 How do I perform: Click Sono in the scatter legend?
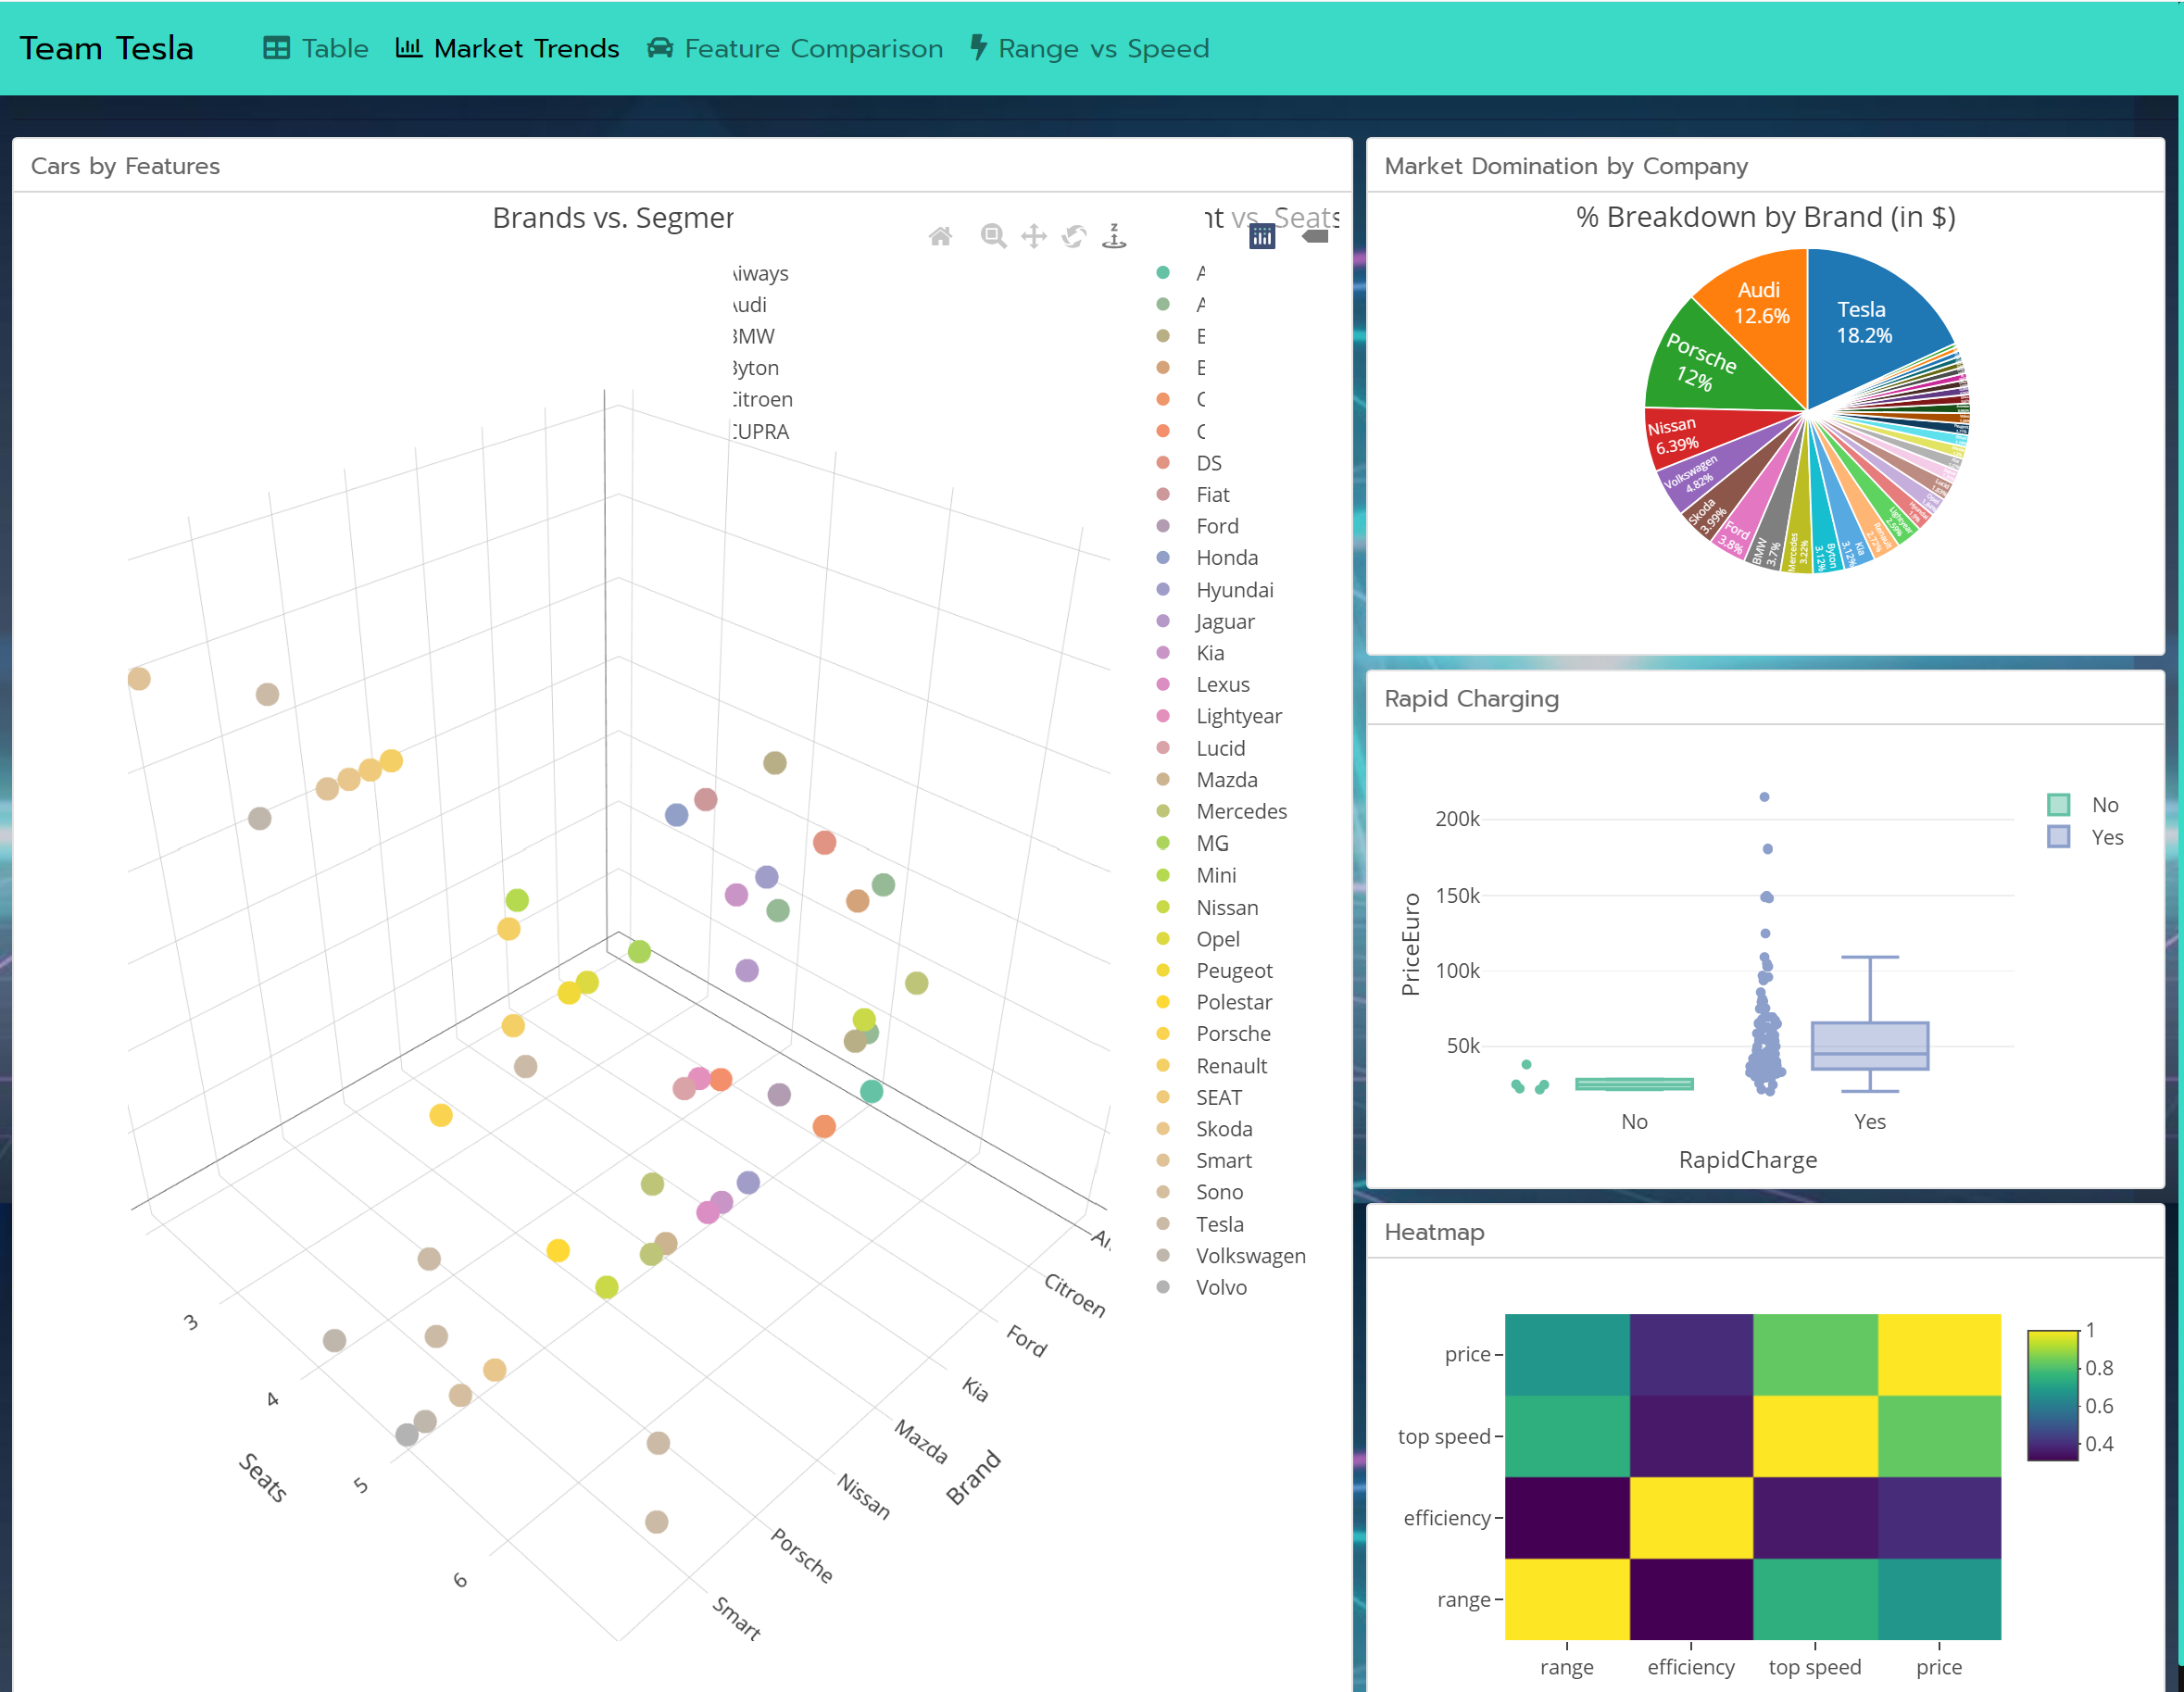click(1219, 1192)
